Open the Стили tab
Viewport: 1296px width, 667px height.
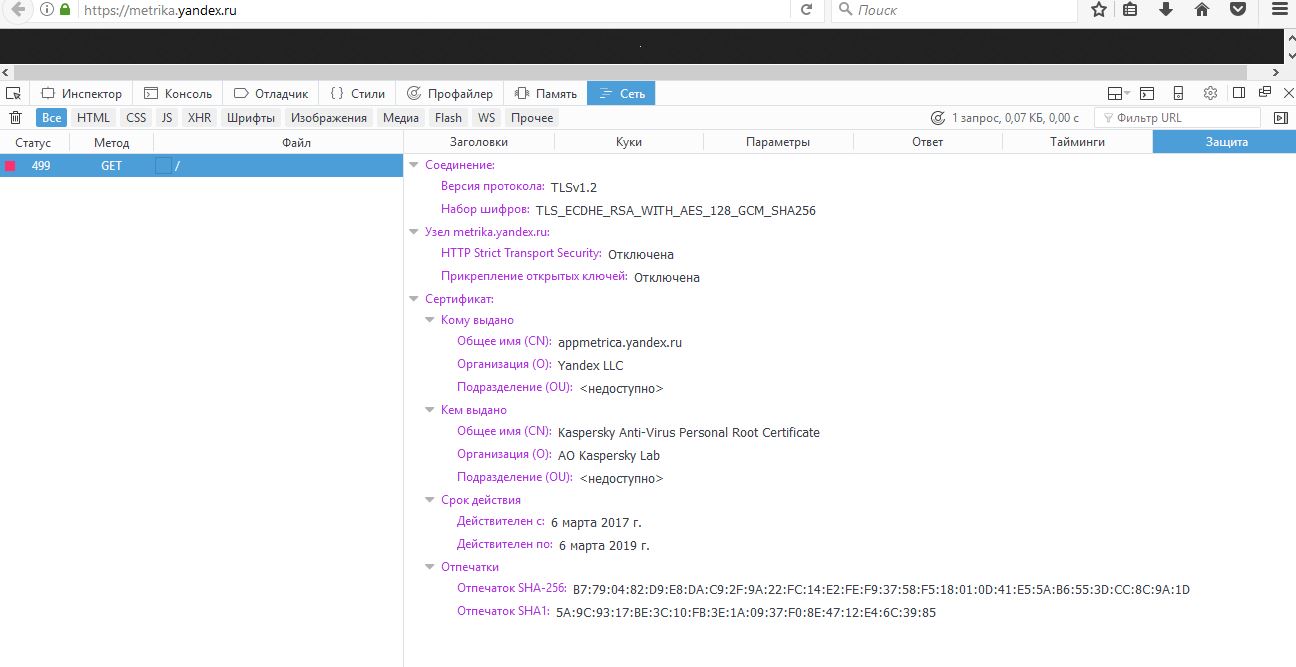(358, 93)
